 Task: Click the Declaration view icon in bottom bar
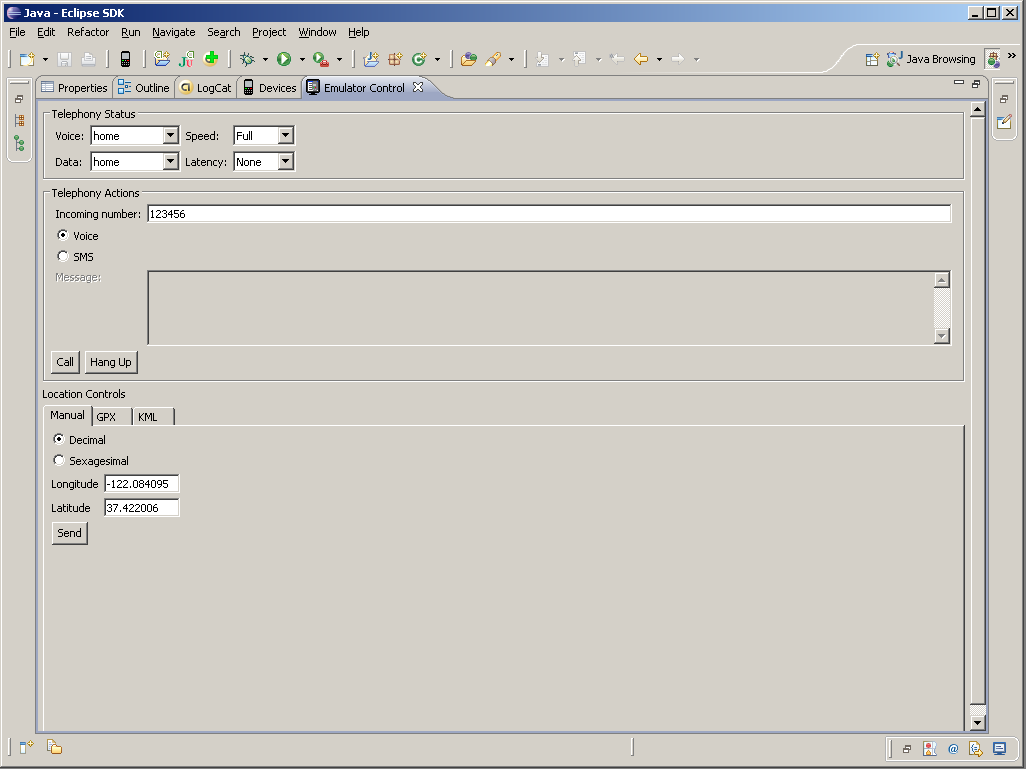(976, 749)
